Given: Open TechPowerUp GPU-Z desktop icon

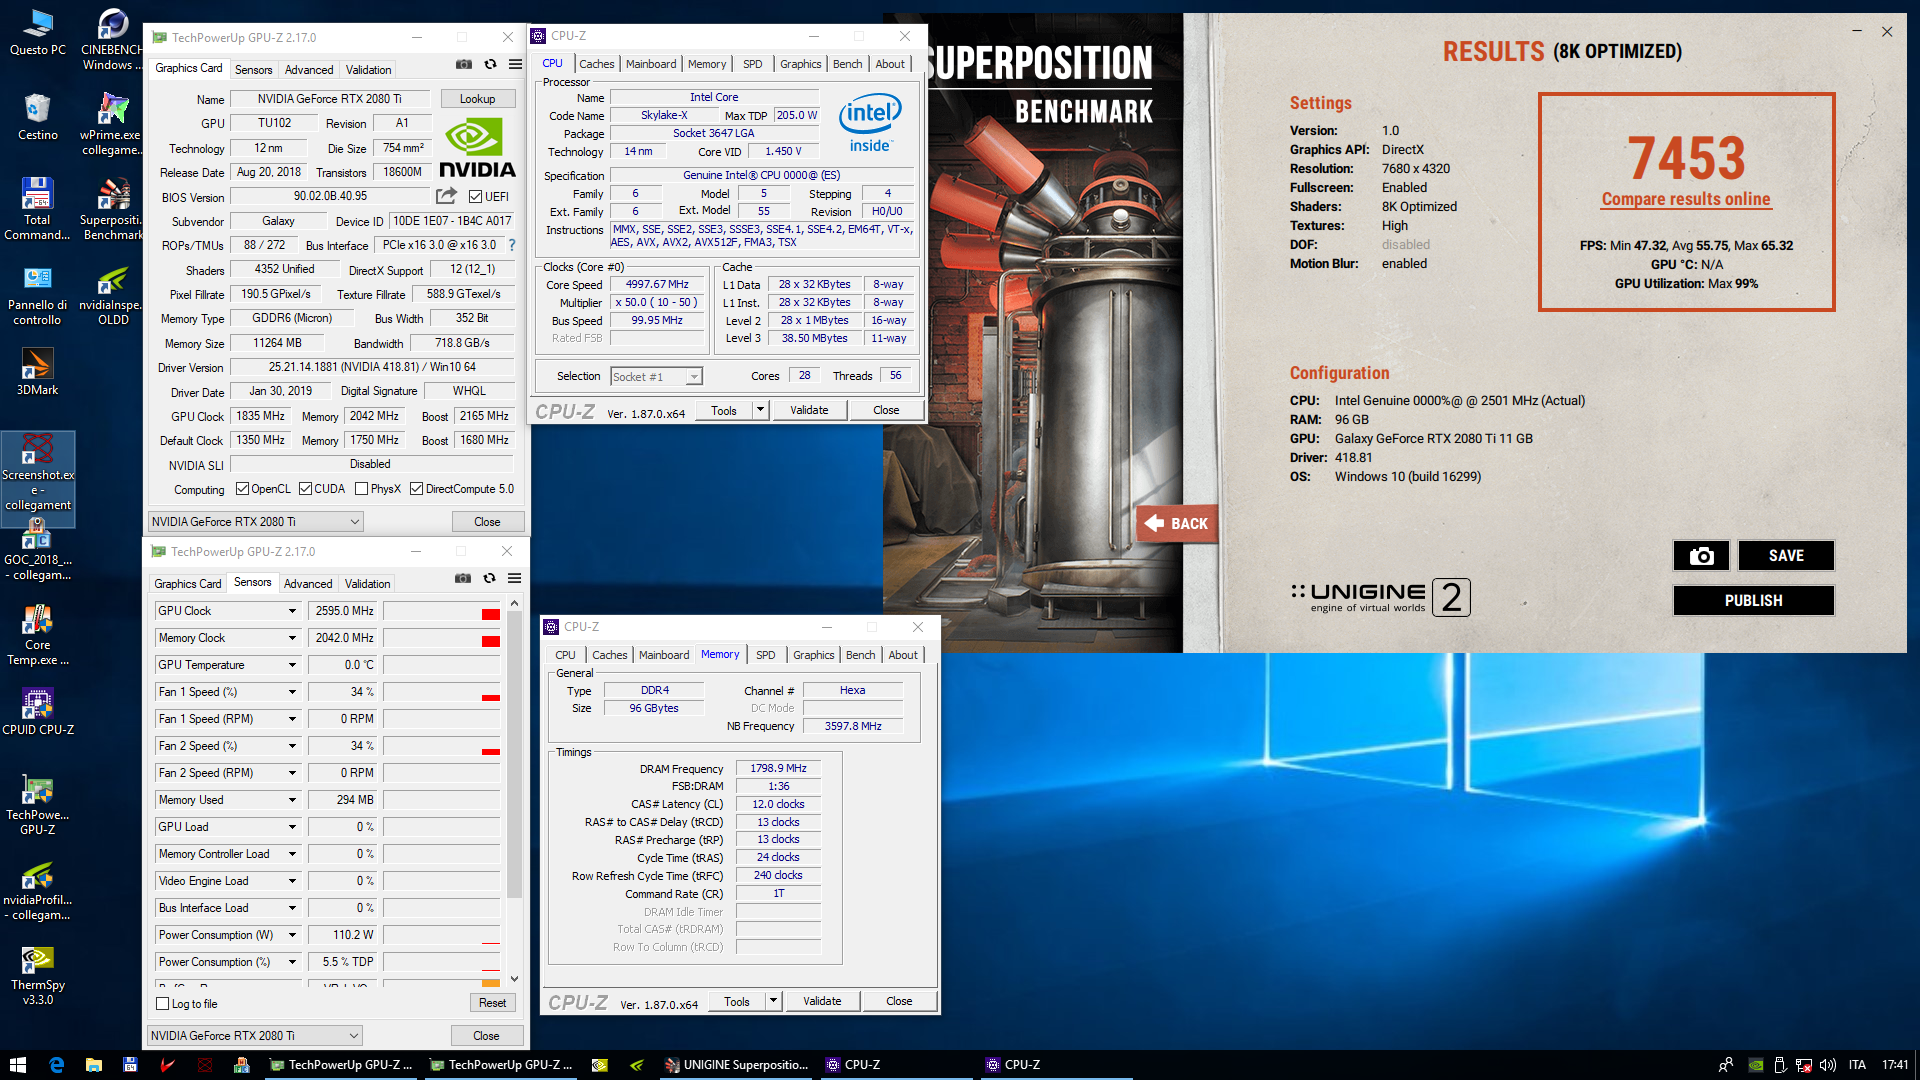Looking at the screenshot, I should pos(37,804).
